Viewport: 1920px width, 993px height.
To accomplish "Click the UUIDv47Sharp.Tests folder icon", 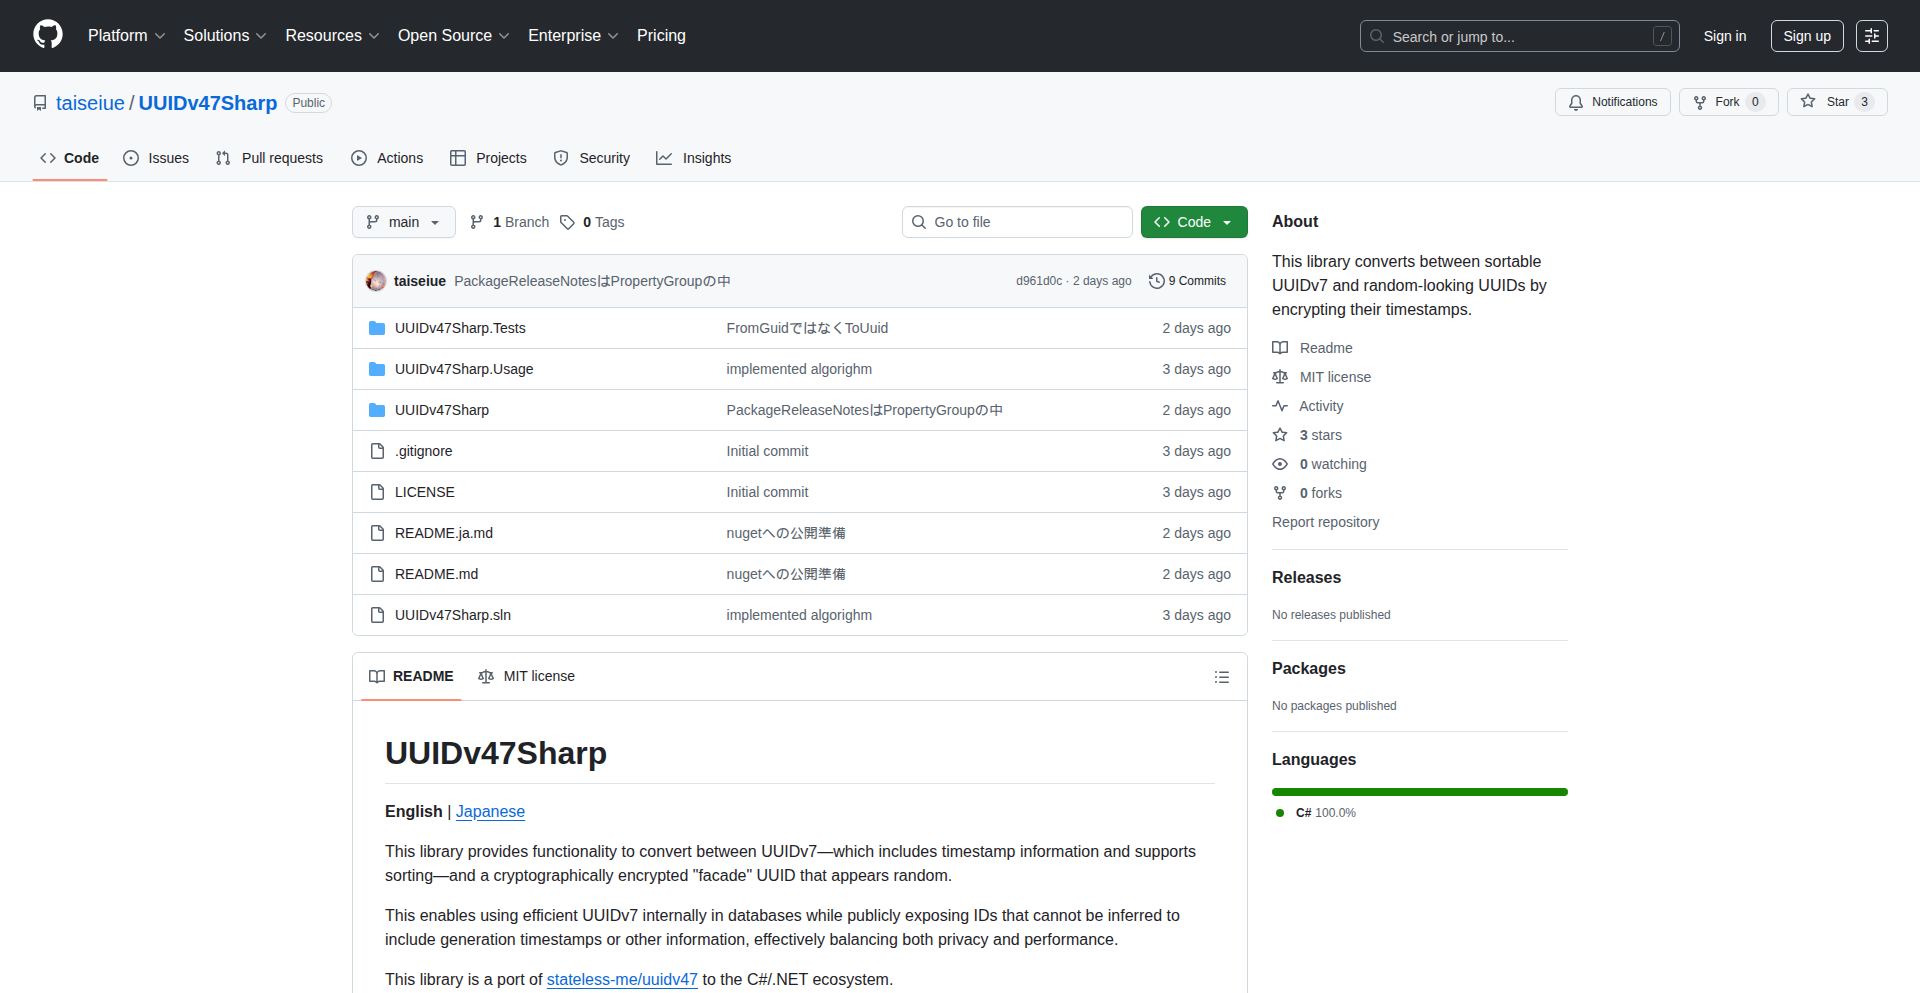I will 377,328.
